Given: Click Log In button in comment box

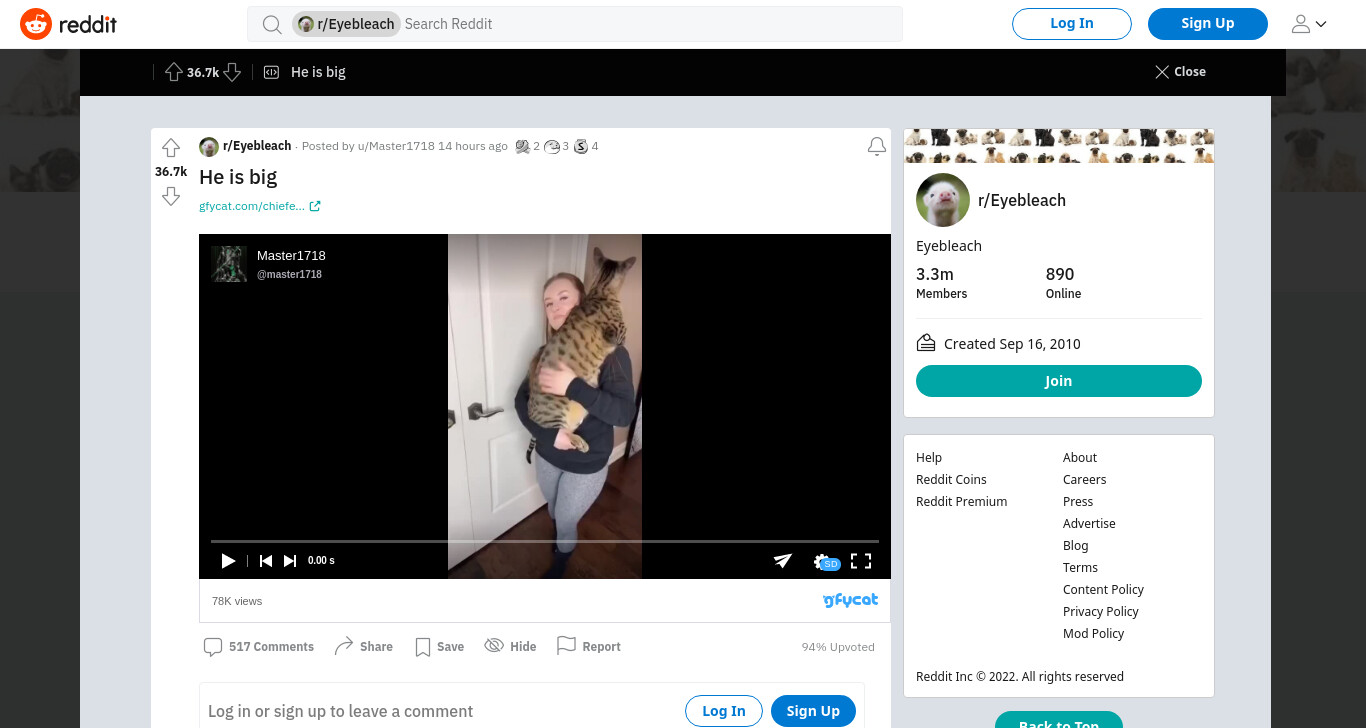Looking at the screenshot, I should 724,711.
